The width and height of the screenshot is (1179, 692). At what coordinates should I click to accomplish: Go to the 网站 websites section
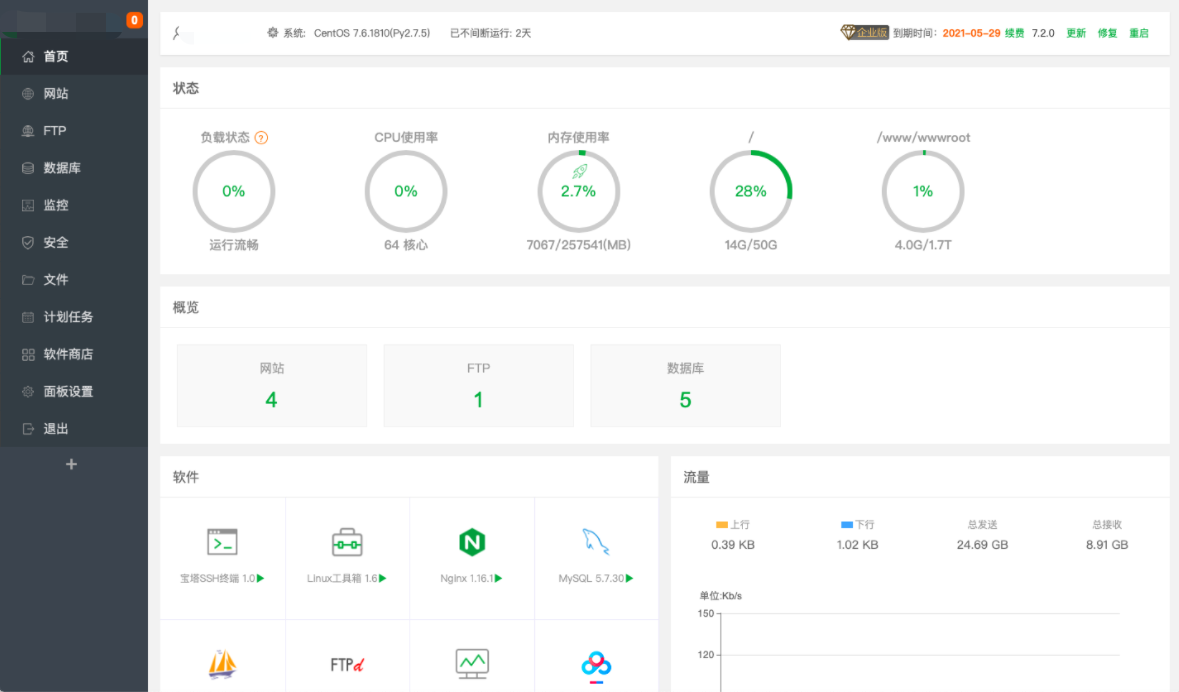pos(74,93)
